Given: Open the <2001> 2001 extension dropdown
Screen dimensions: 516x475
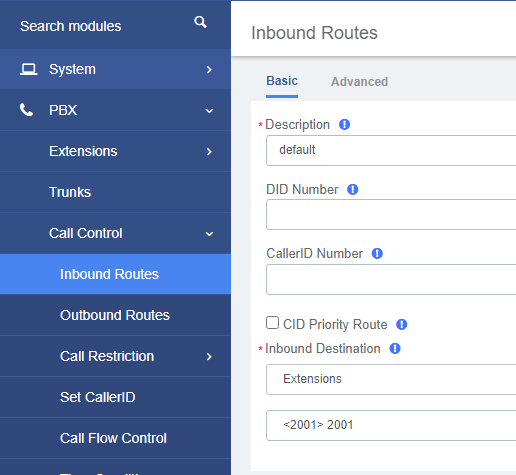Looking at the screenshot, I should tap(391, 425).
